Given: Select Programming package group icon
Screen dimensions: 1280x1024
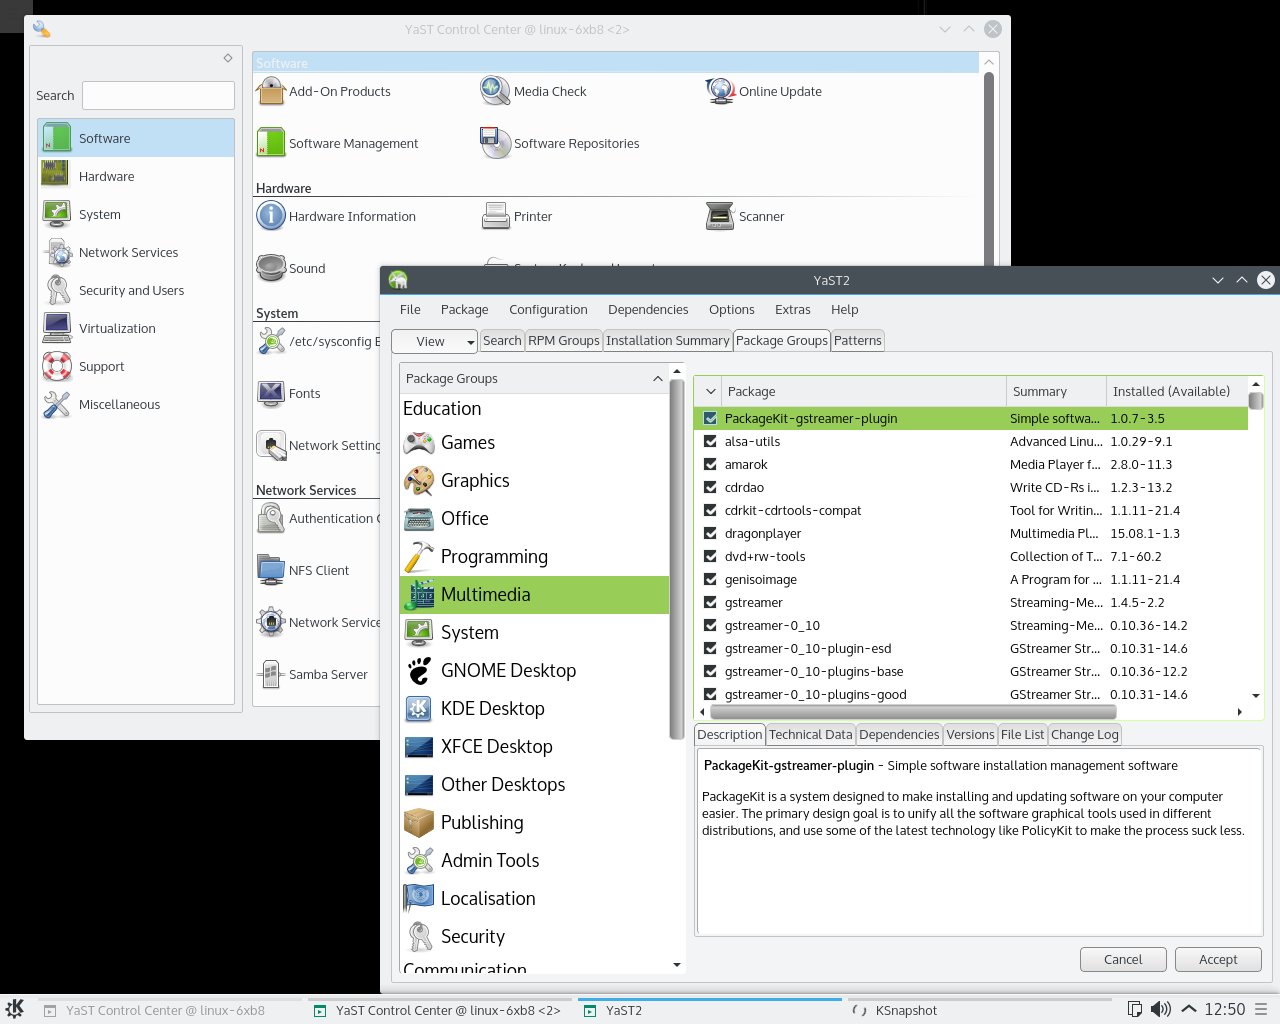Looking at the screenshot, I should (419, 556).
